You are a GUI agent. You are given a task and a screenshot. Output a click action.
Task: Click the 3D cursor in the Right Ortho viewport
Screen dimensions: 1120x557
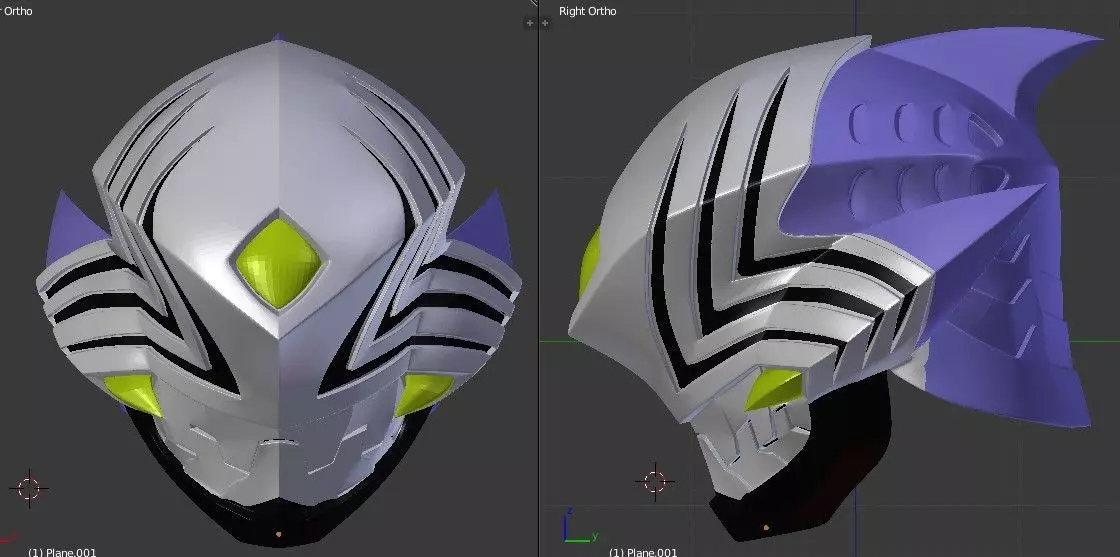[654, 481]
